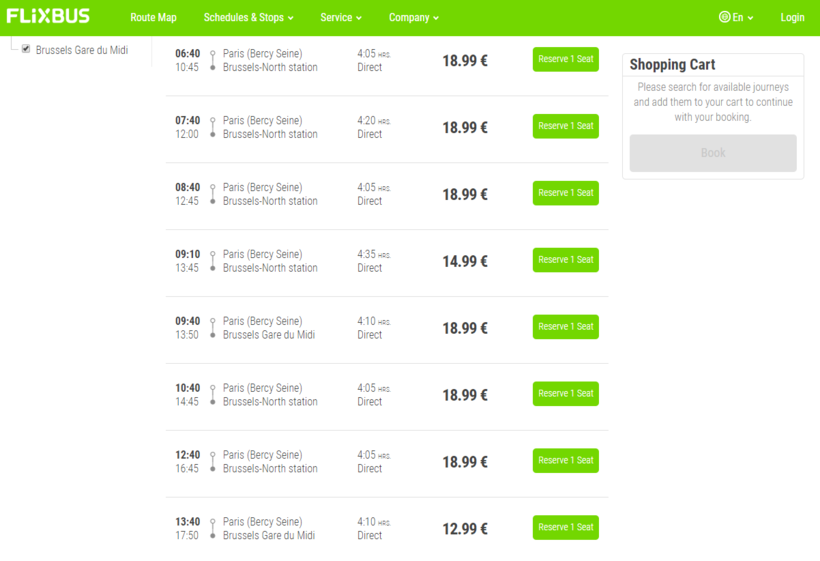Expand the Company dropdown menu
Image resolution: width=820 pixels, height=561 pixels.
tap(413, 17)
